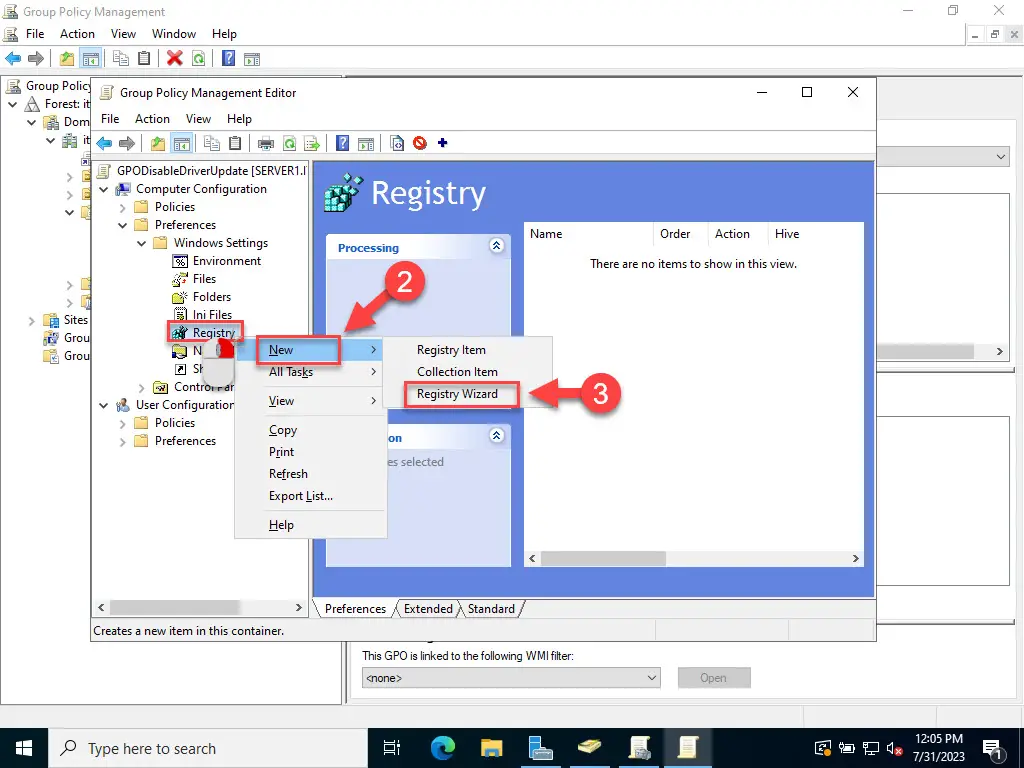
Task: Click Copy icon in Editor toolbar
Action: click(212, 143)
